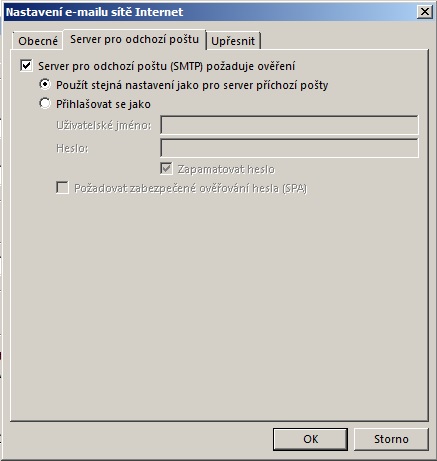Click the SPA option label text

tap(190, 189)
